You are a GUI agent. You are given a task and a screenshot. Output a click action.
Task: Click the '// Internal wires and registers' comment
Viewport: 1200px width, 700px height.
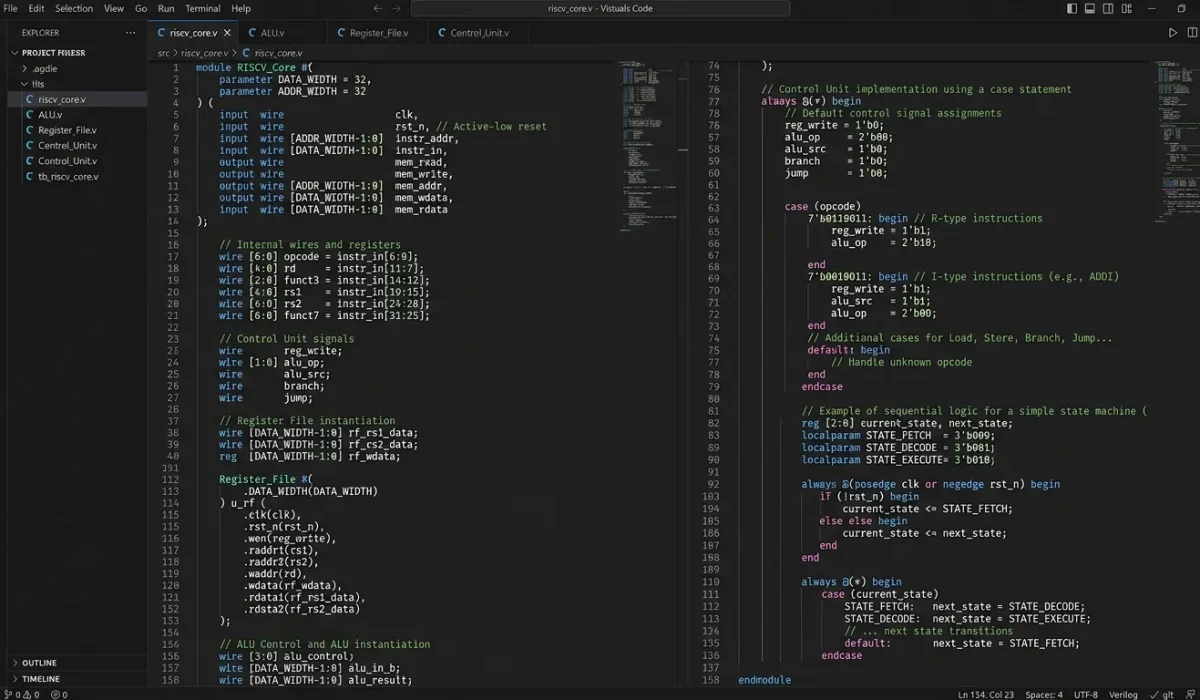(310, 245)
